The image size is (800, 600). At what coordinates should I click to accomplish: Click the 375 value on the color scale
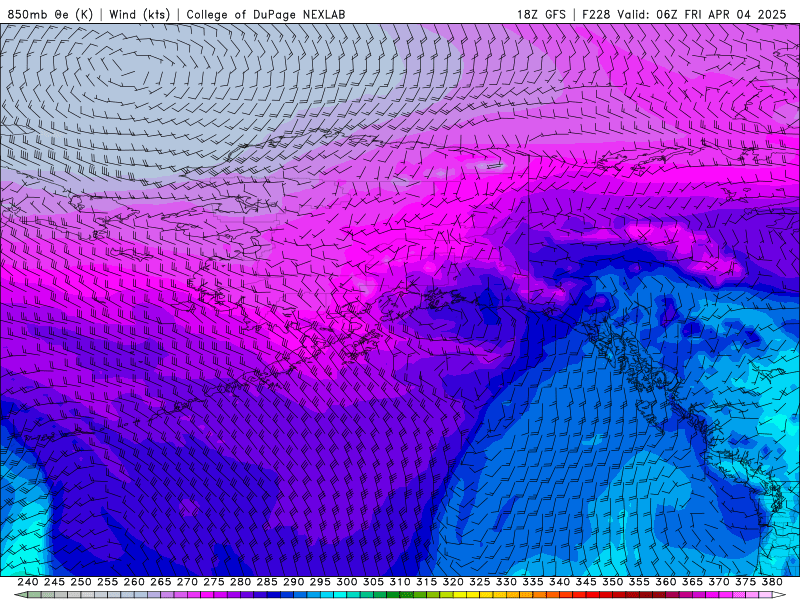[745, 582]
